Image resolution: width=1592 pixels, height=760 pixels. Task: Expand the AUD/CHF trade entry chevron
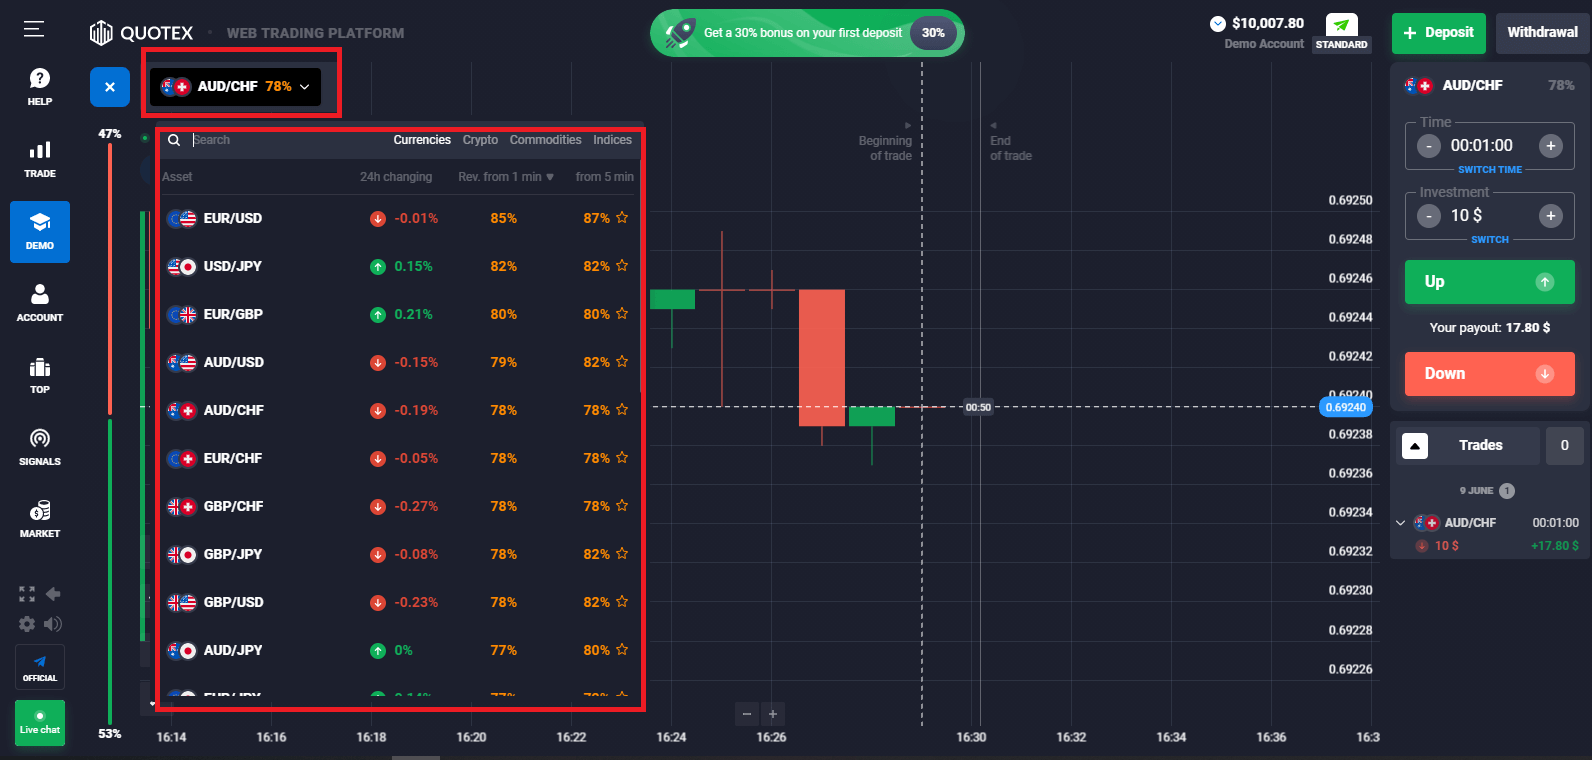point(1401,523)
